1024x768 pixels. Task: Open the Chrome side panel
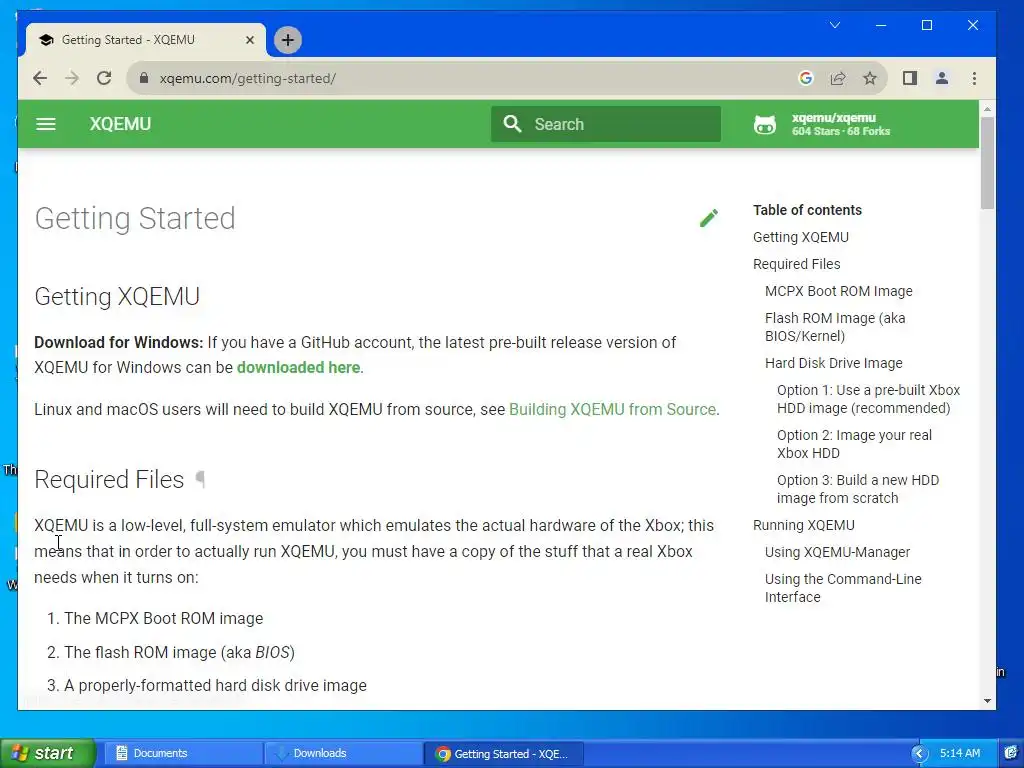coord(910,78)
